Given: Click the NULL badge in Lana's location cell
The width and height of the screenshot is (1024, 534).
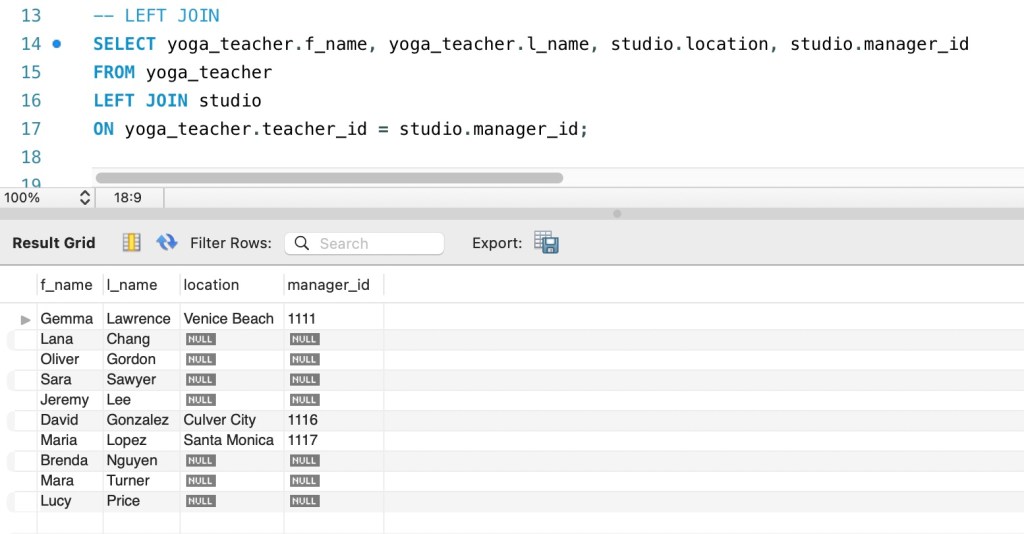Looking at the screenshot, I should pos(200,339).
